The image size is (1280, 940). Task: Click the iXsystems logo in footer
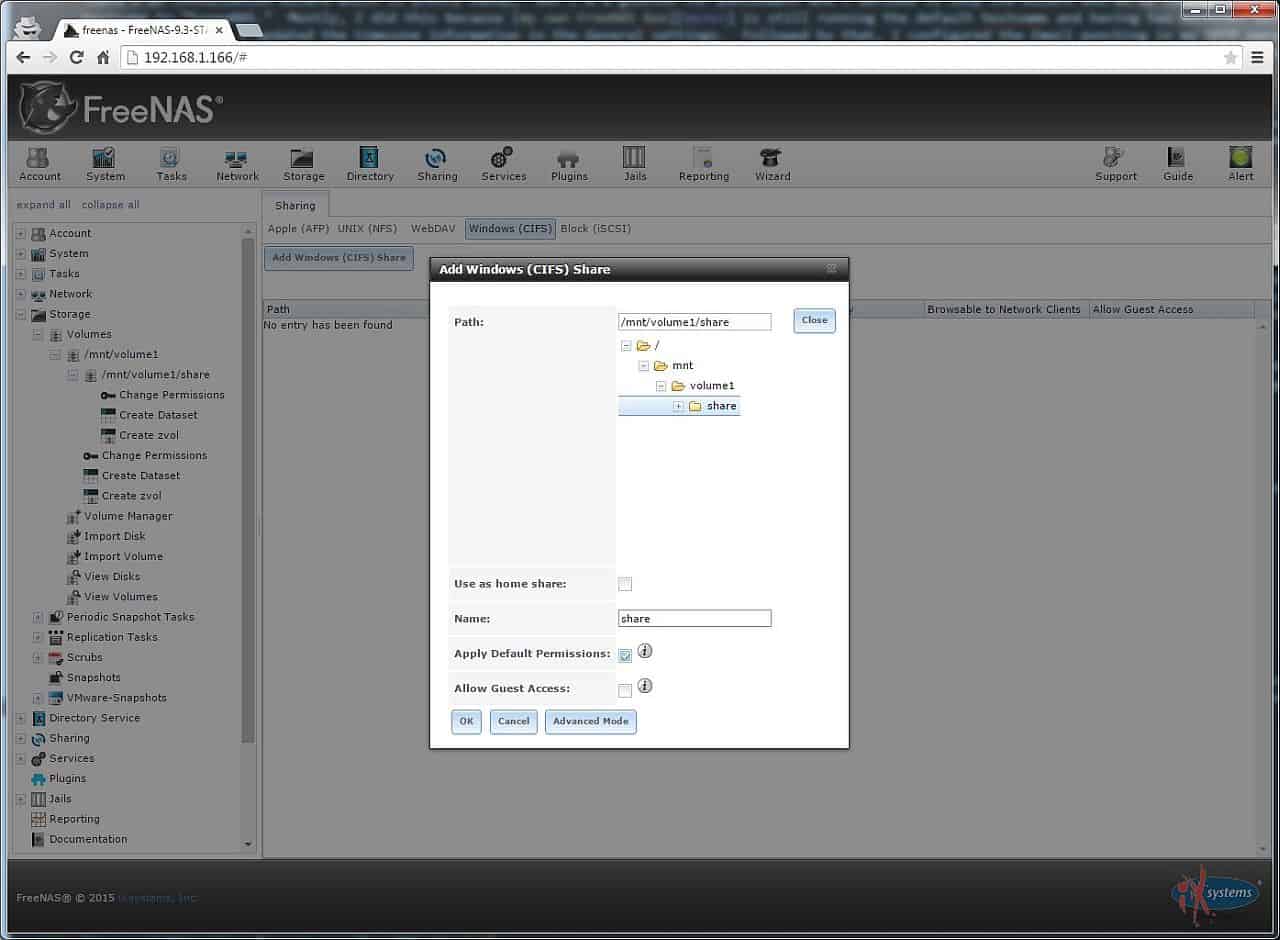[x=1216, y=893]
